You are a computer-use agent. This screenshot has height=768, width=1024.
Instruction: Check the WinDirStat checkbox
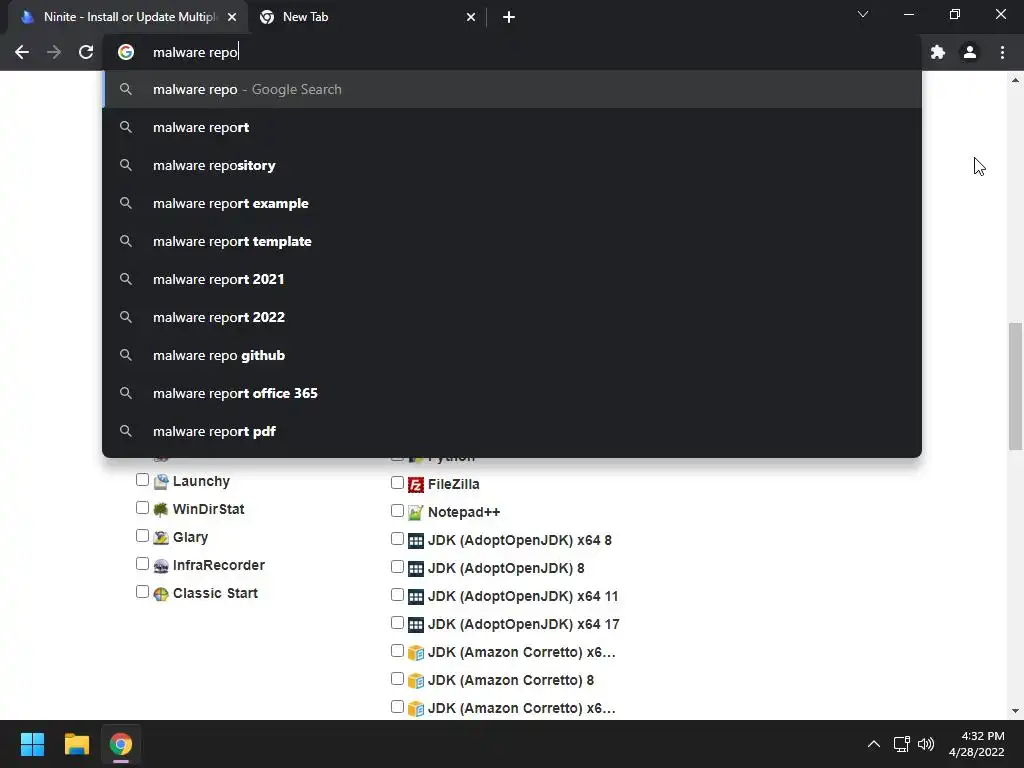(x=142, y=508)
